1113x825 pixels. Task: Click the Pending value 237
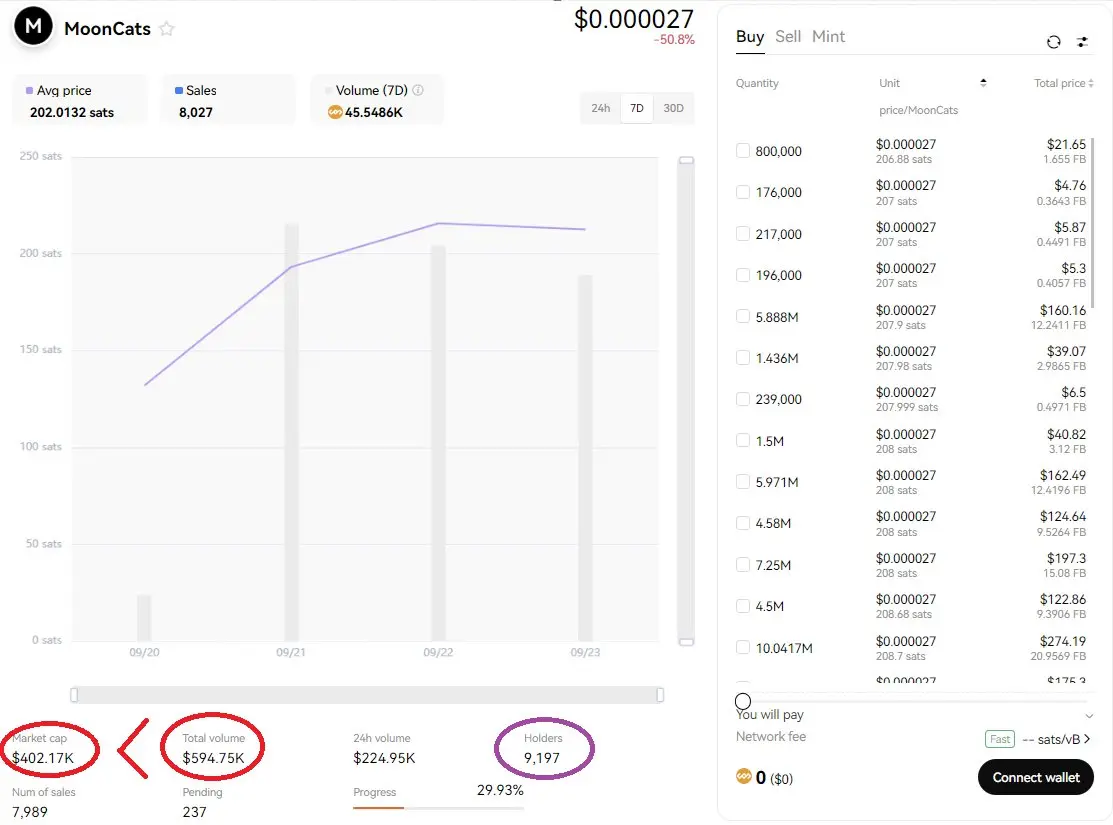click(x=194, y=812)
